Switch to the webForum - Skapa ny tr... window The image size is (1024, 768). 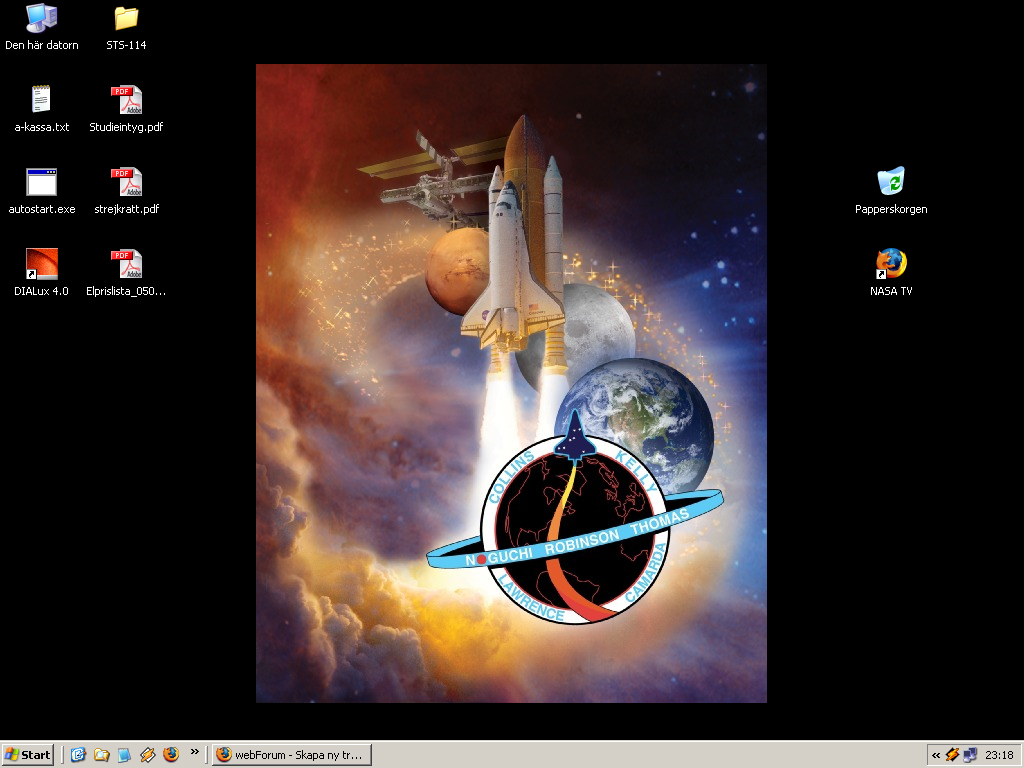click(292, 755)
